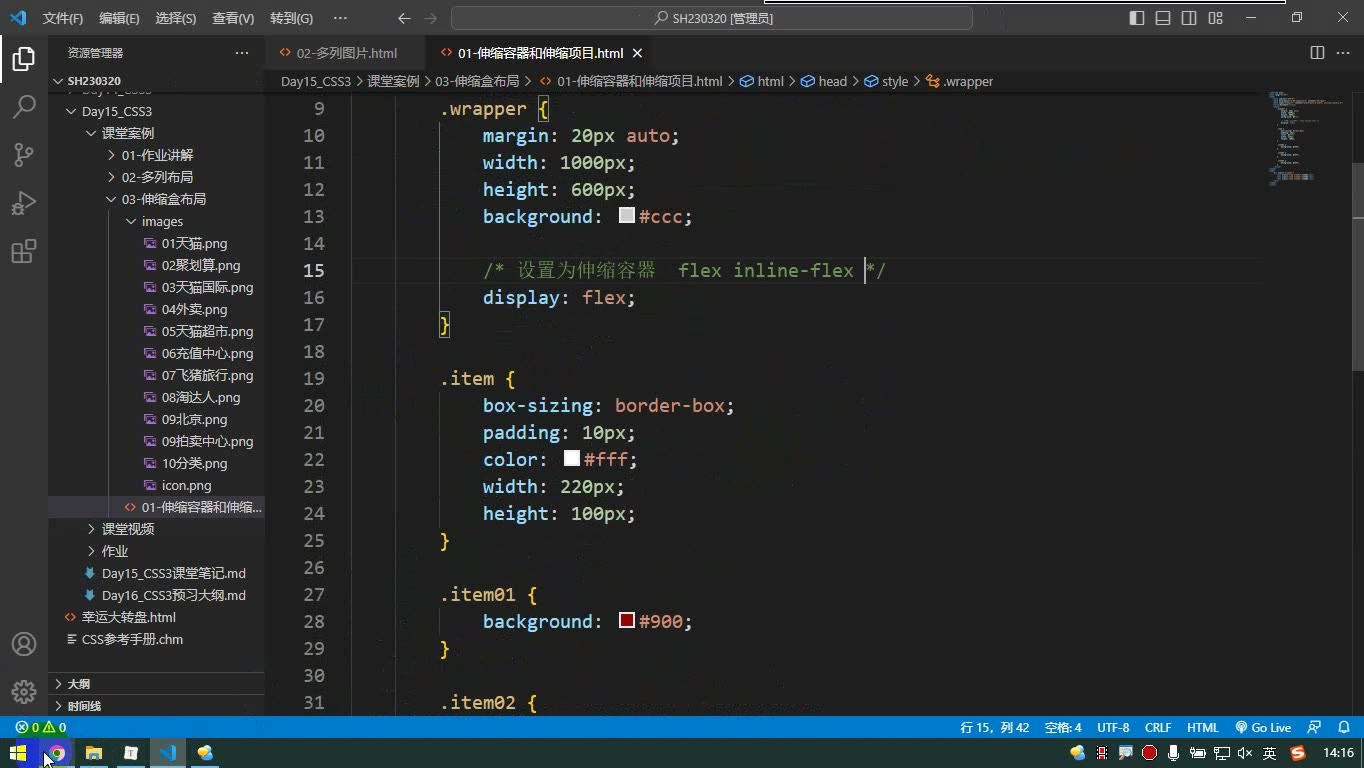Go back with the left arrow
The image size is (1364, 768).
point(404,18)
